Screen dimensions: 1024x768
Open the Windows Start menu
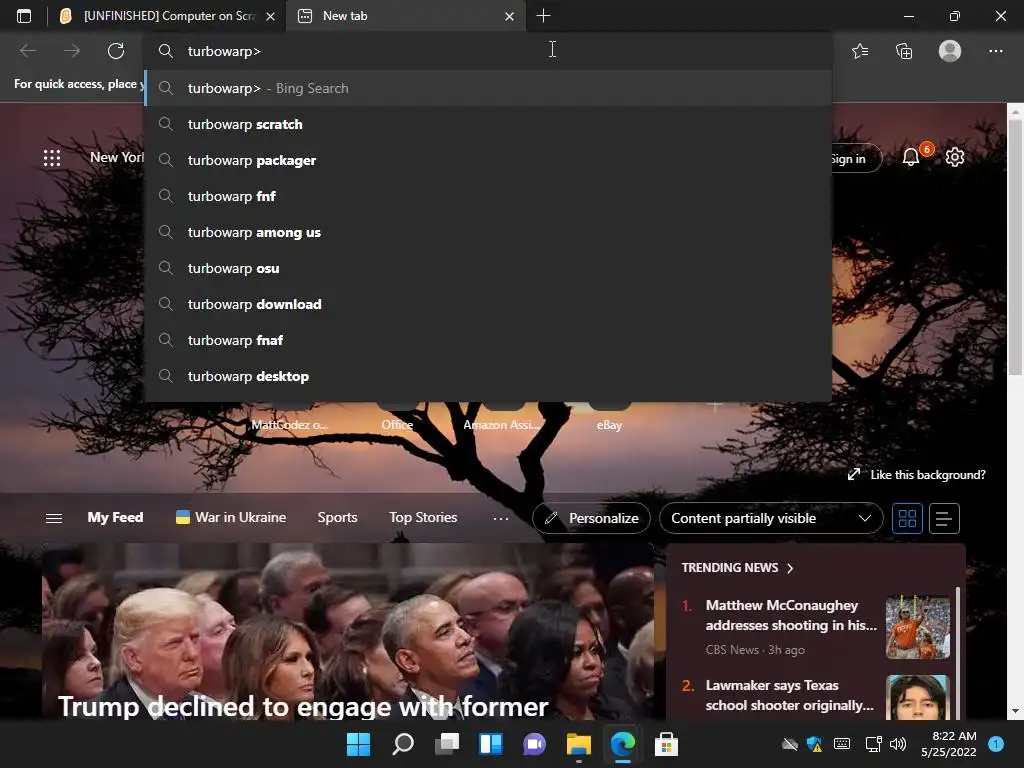(x=358, y=744)
